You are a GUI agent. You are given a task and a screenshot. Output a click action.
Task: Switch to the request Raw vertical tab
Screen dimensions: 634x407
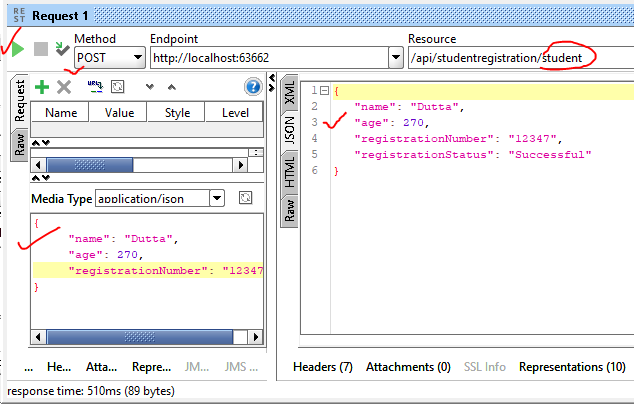[x=19, y=145]
